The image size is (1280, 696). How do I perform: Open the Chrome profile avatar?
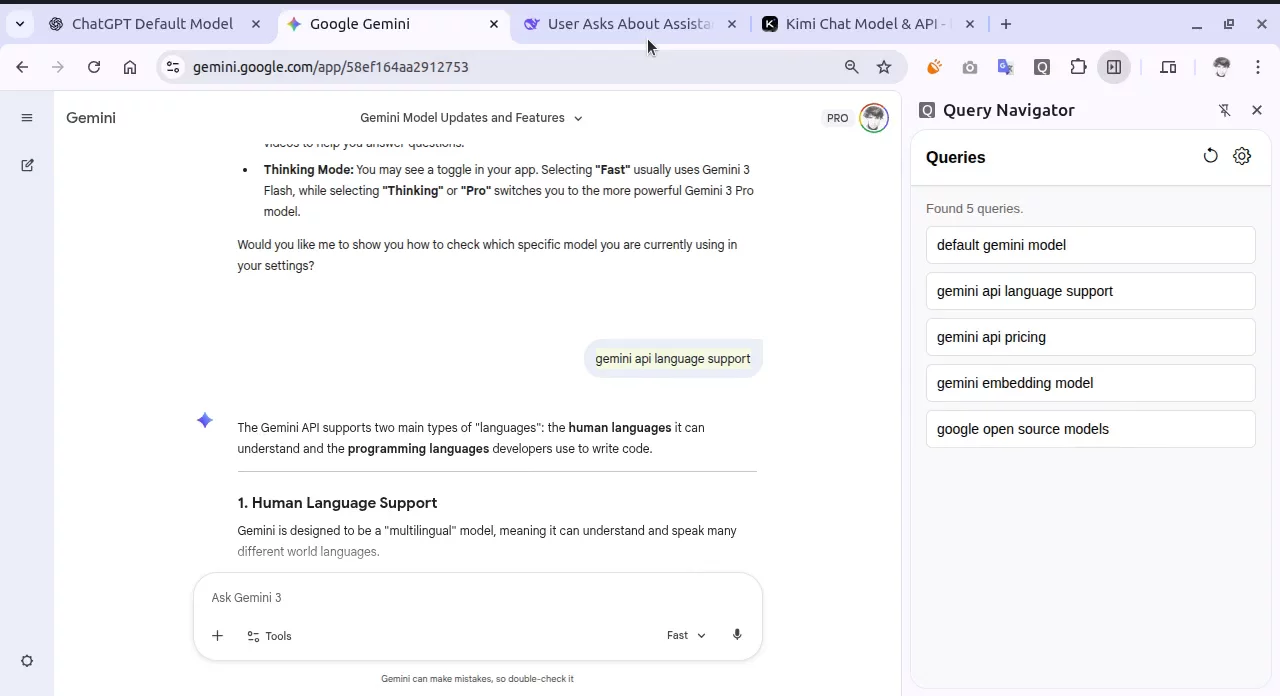[1221, 67]
